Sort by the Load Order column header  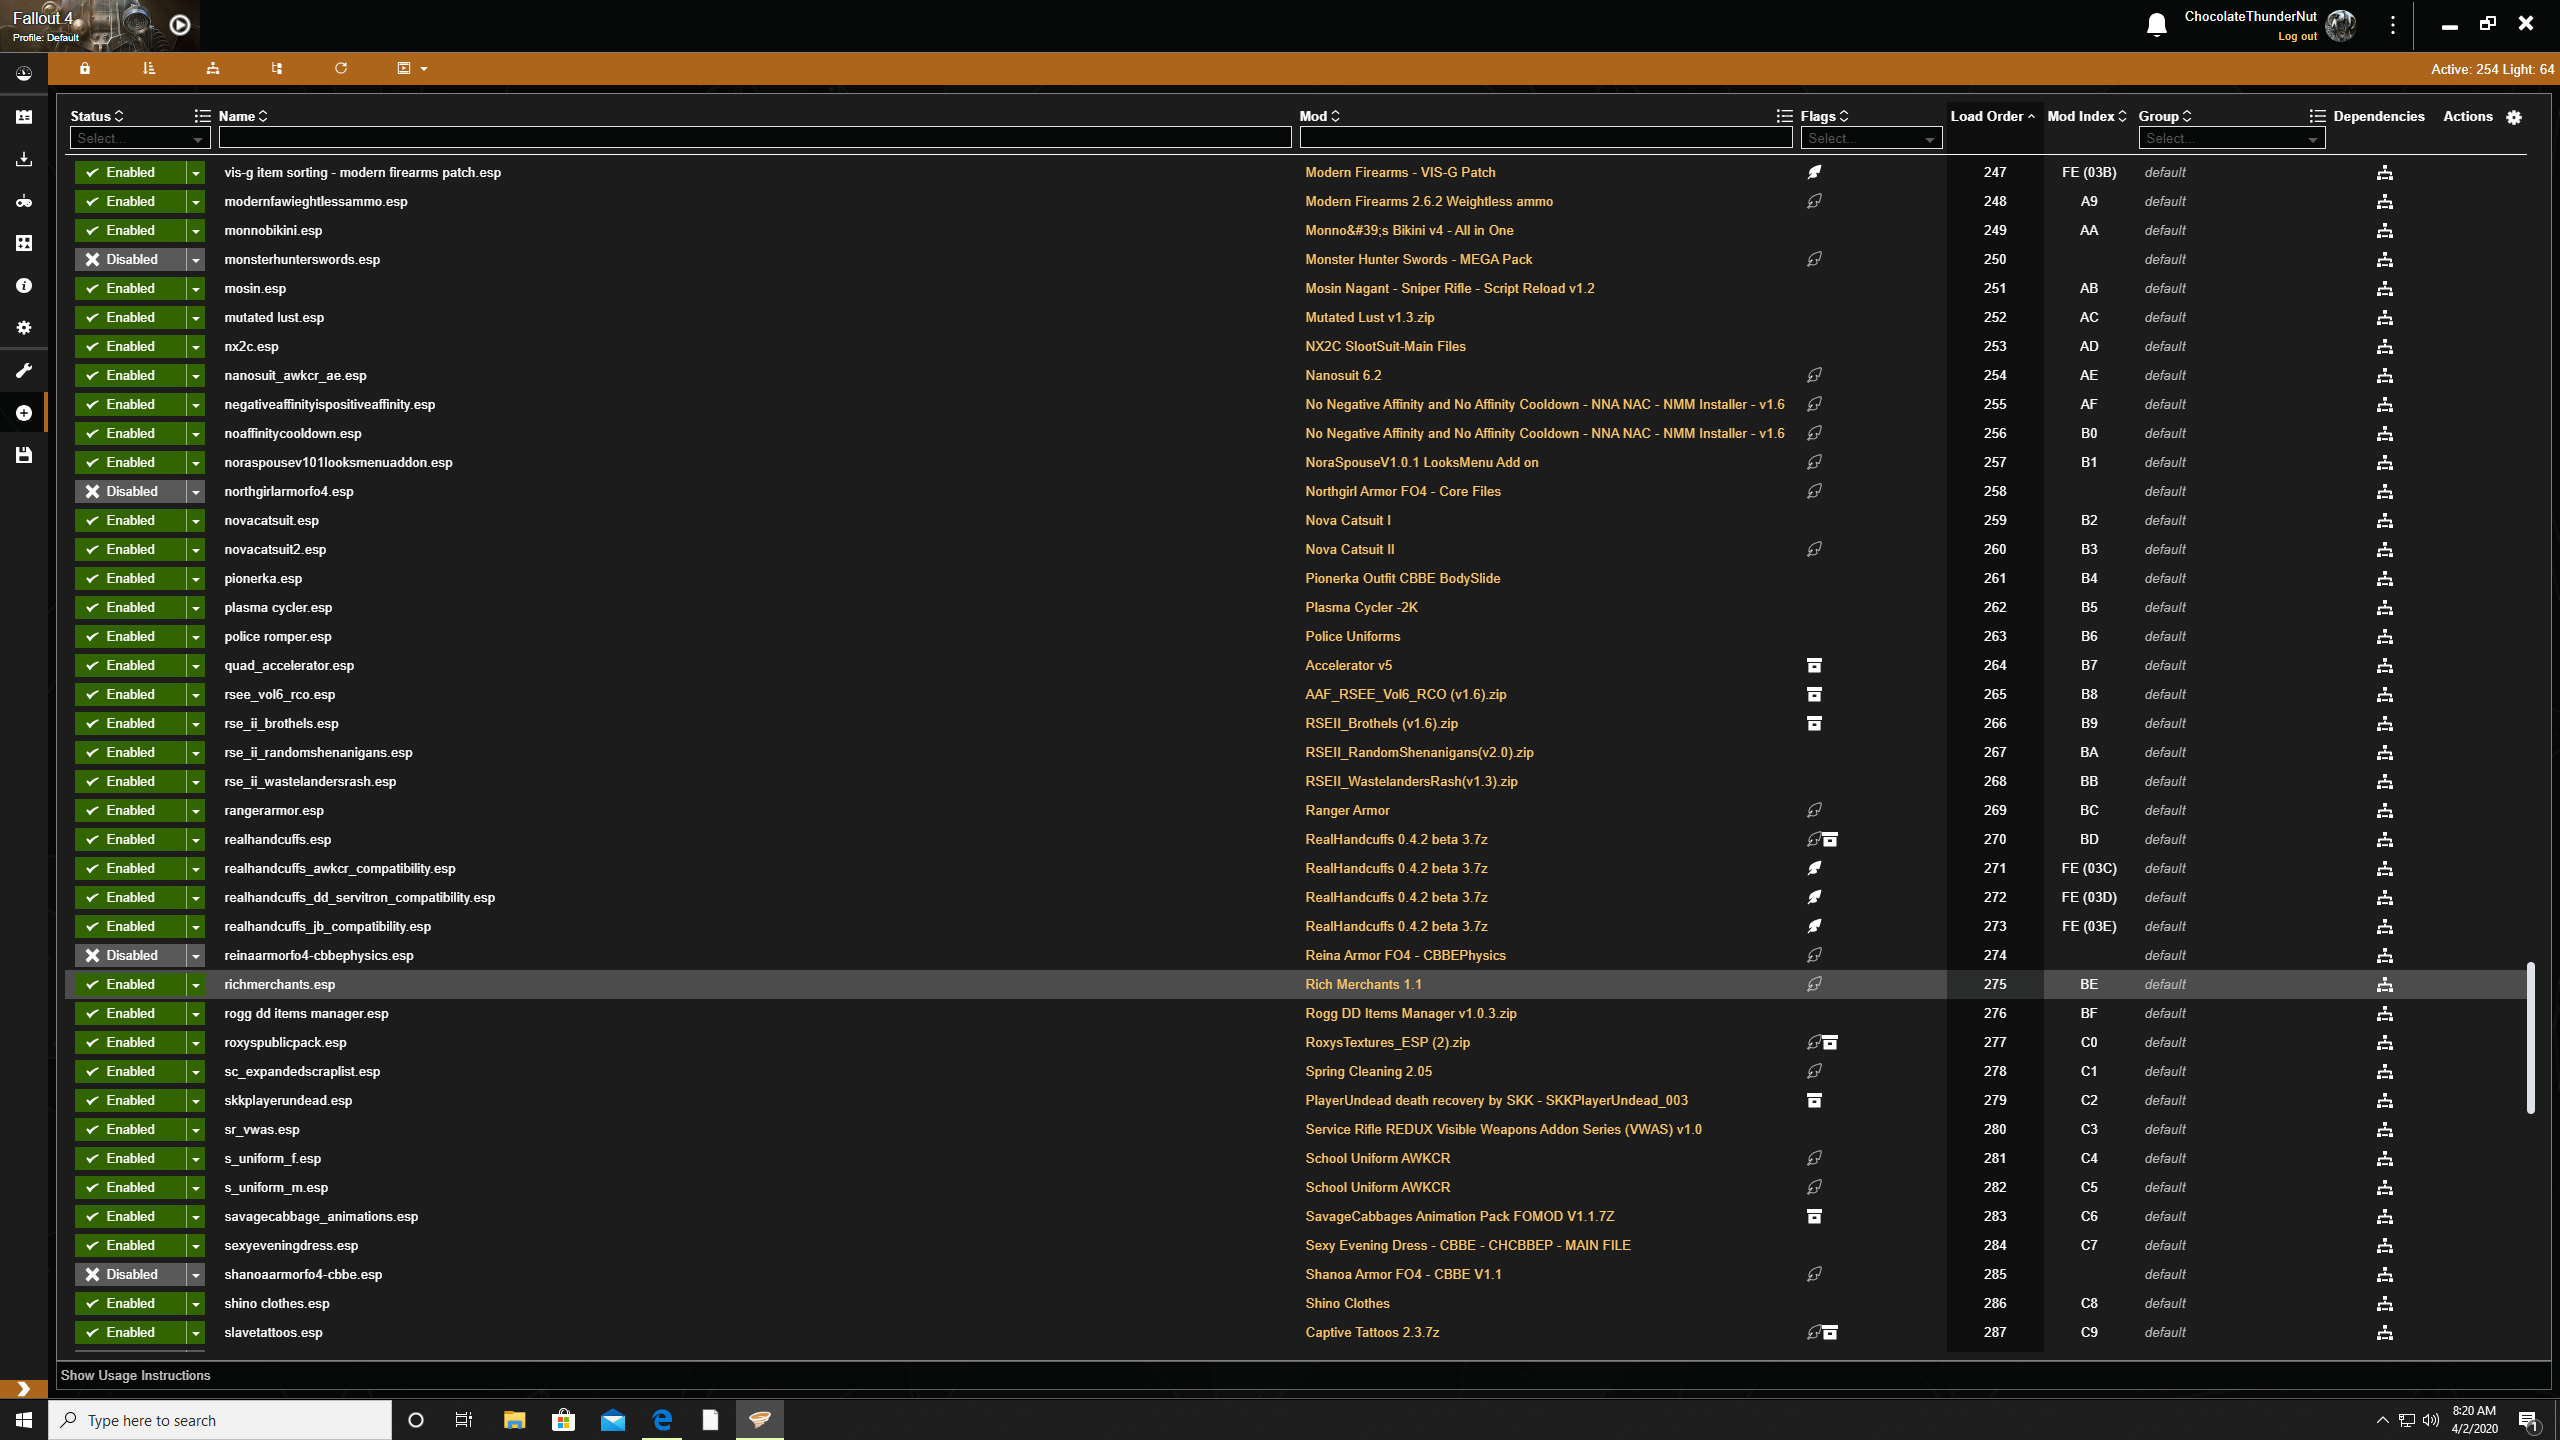click(1992, 116)
